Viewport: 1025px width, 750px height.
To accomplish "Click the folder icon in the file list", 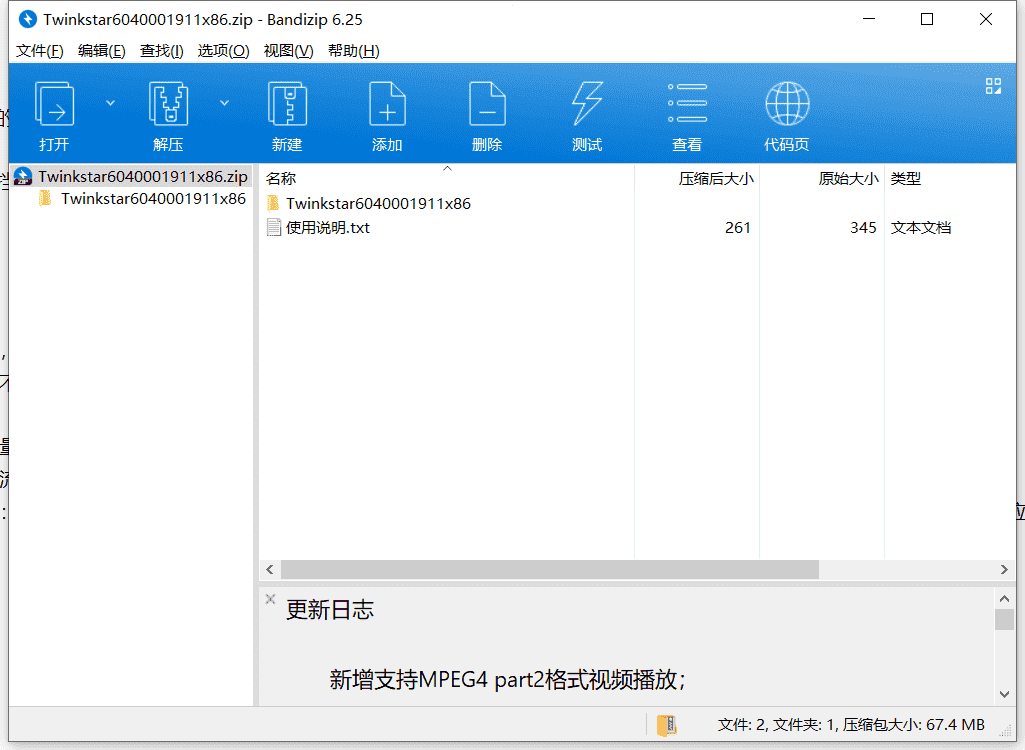I will pos(274,203).
